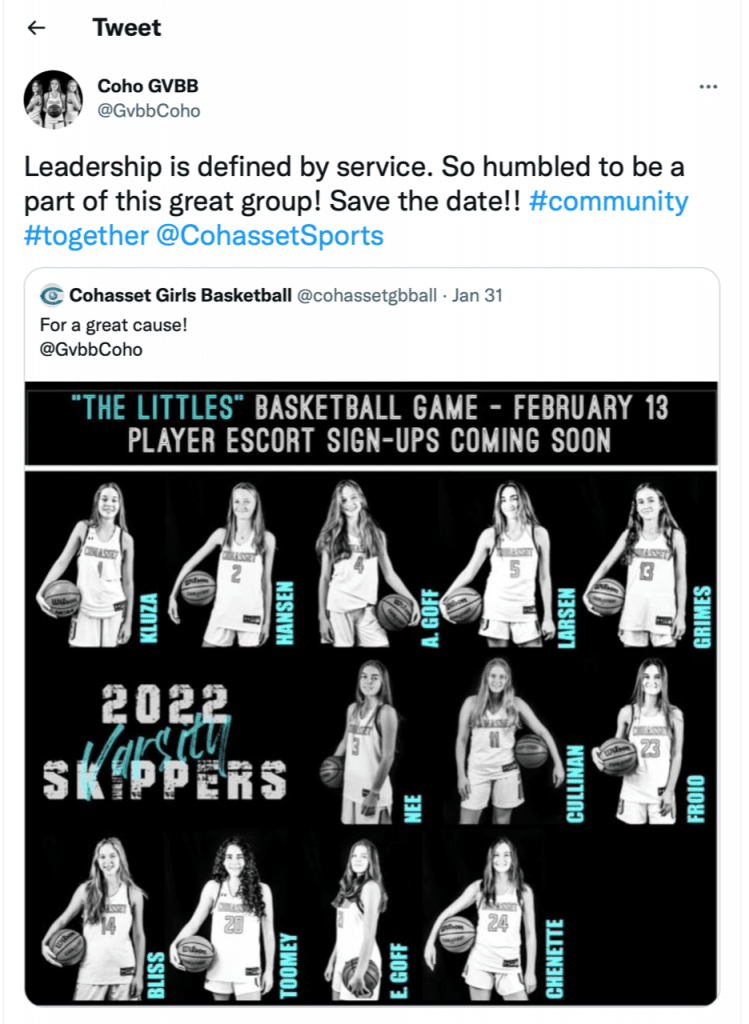Click the back arrow icon

(x=37, y=28)
